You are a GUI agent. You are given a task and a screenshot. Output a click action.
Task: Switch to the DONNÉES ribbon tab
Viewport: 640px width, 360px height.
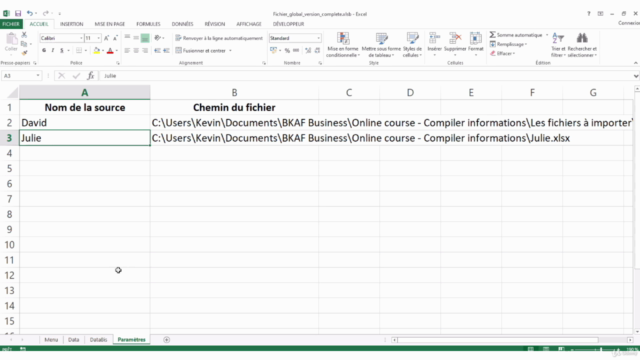[182, 24]
